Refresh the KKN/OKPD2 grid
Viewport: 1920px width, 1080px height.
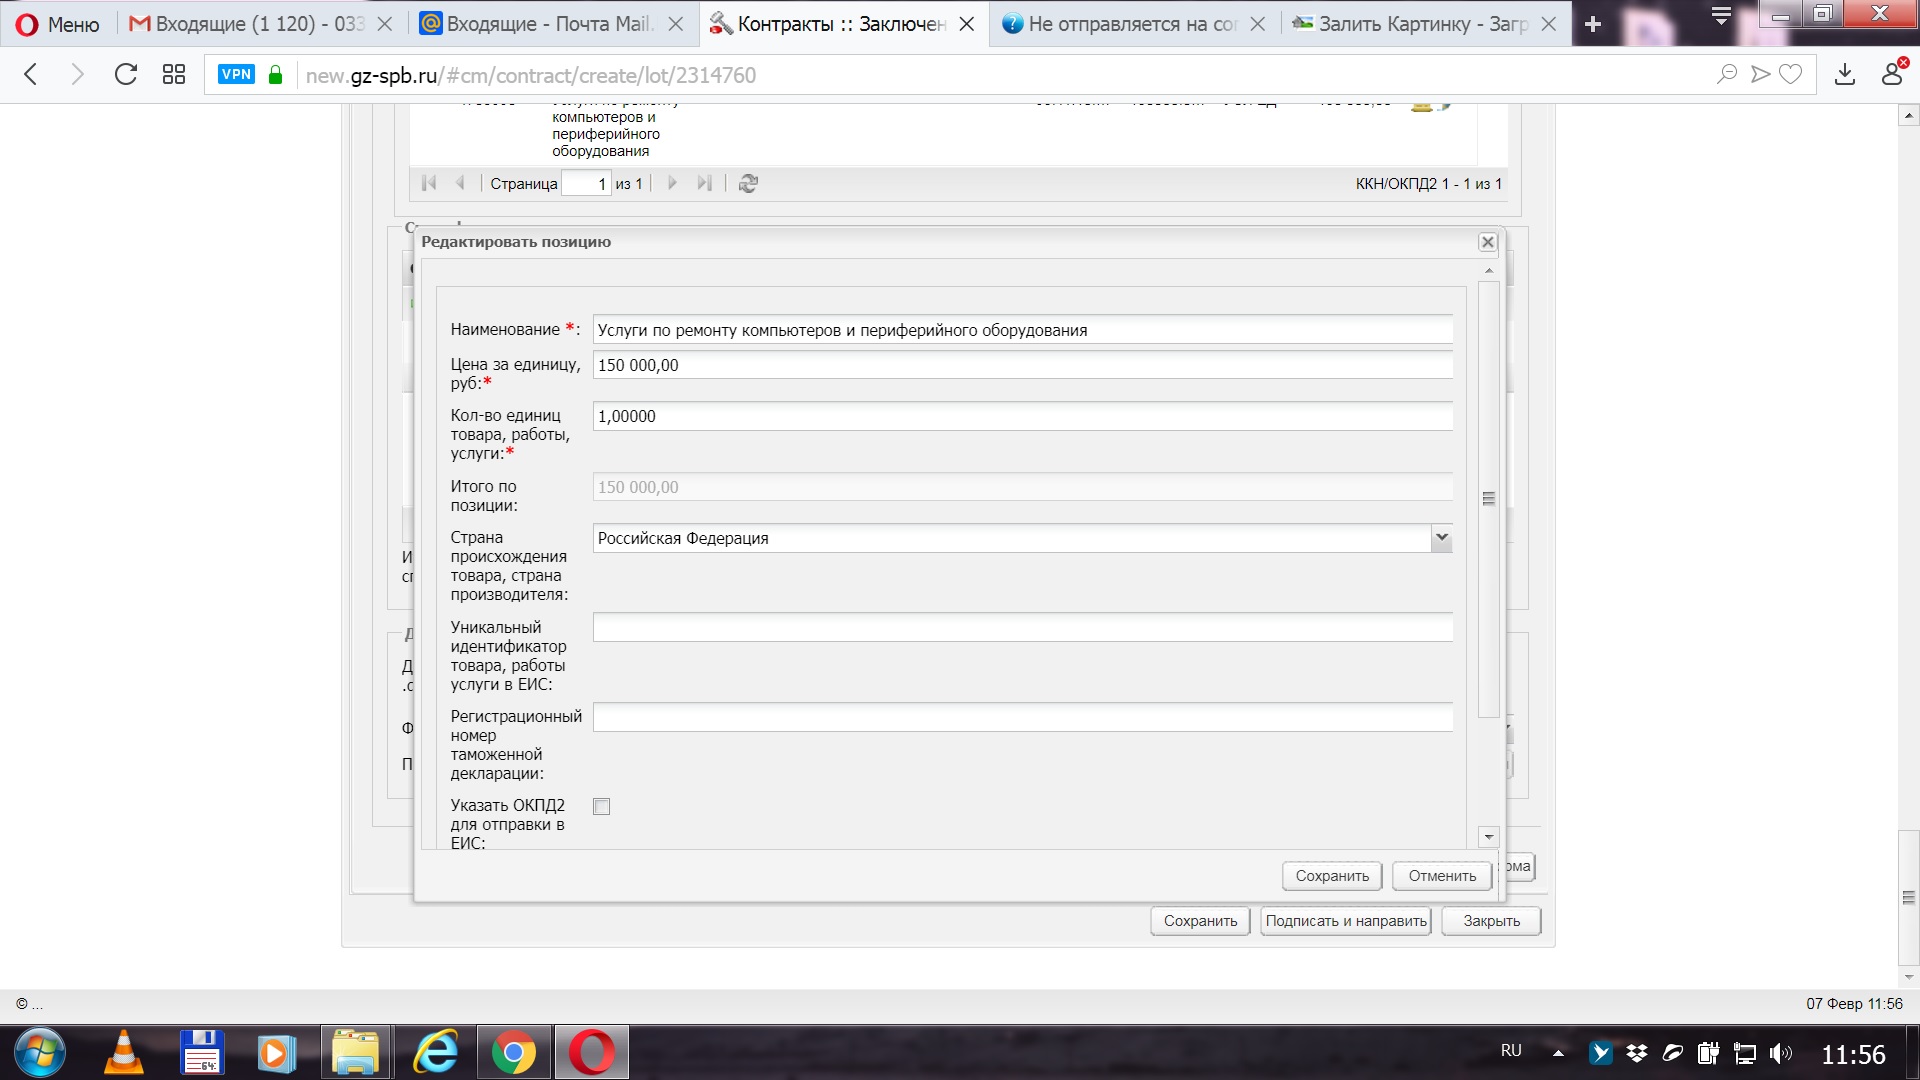748,183
